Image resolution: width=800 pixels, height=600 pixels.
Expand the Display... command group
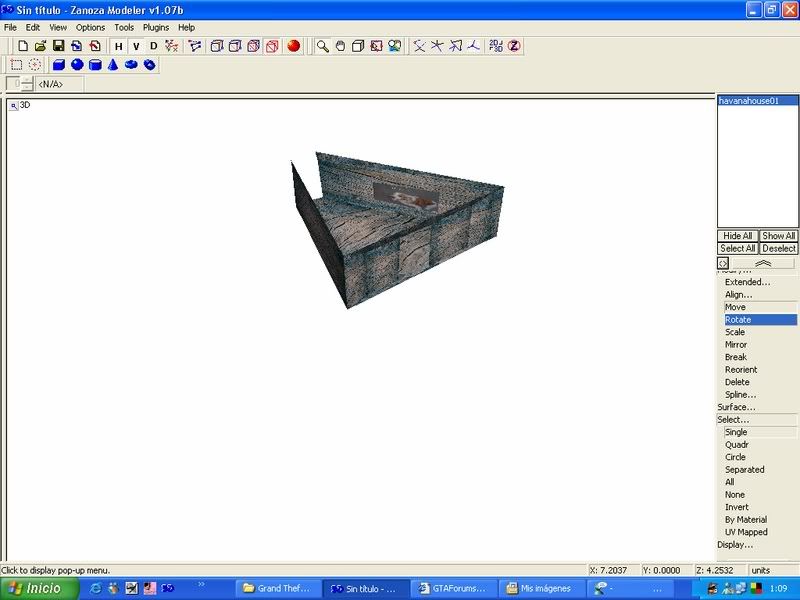coord(734,545)
